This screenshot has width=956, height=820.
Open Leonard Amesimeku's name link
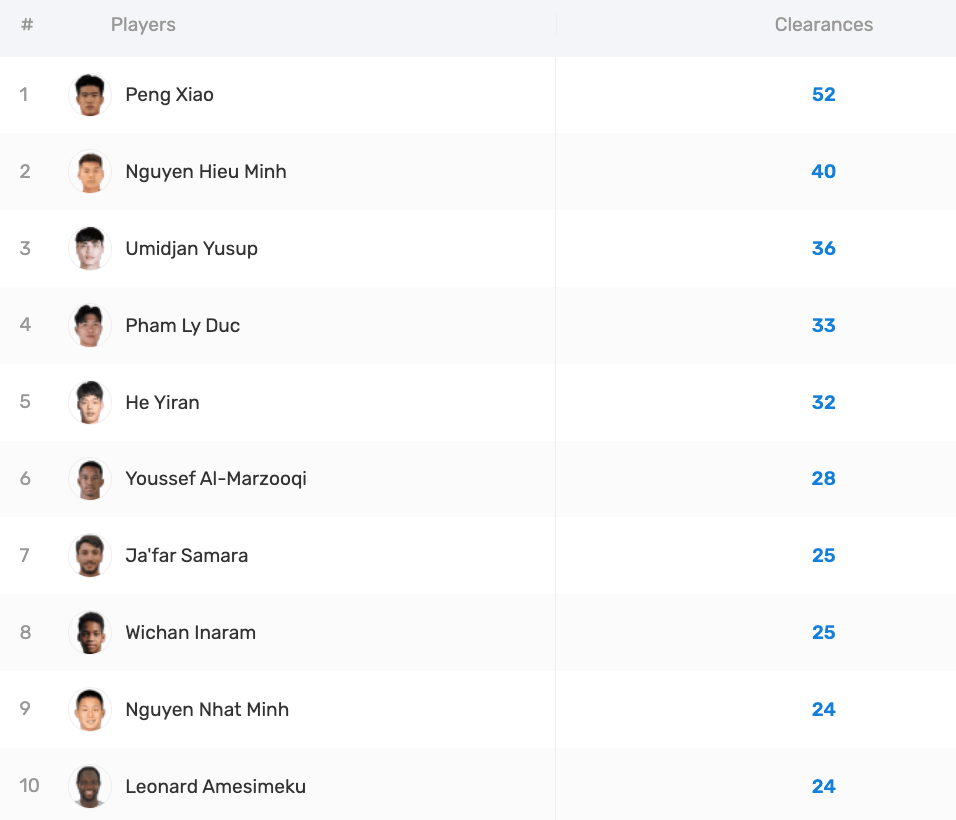pos(216,786)
